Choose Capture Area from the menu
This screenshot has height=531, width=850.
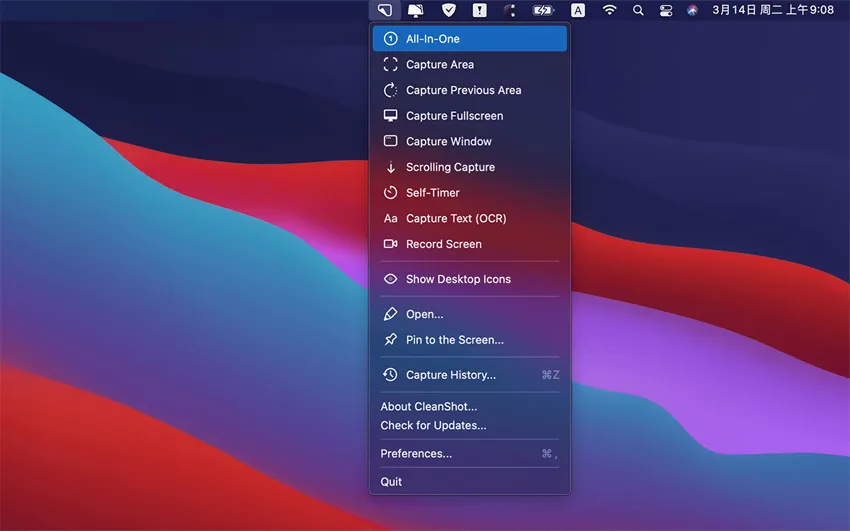pos(439,65)
